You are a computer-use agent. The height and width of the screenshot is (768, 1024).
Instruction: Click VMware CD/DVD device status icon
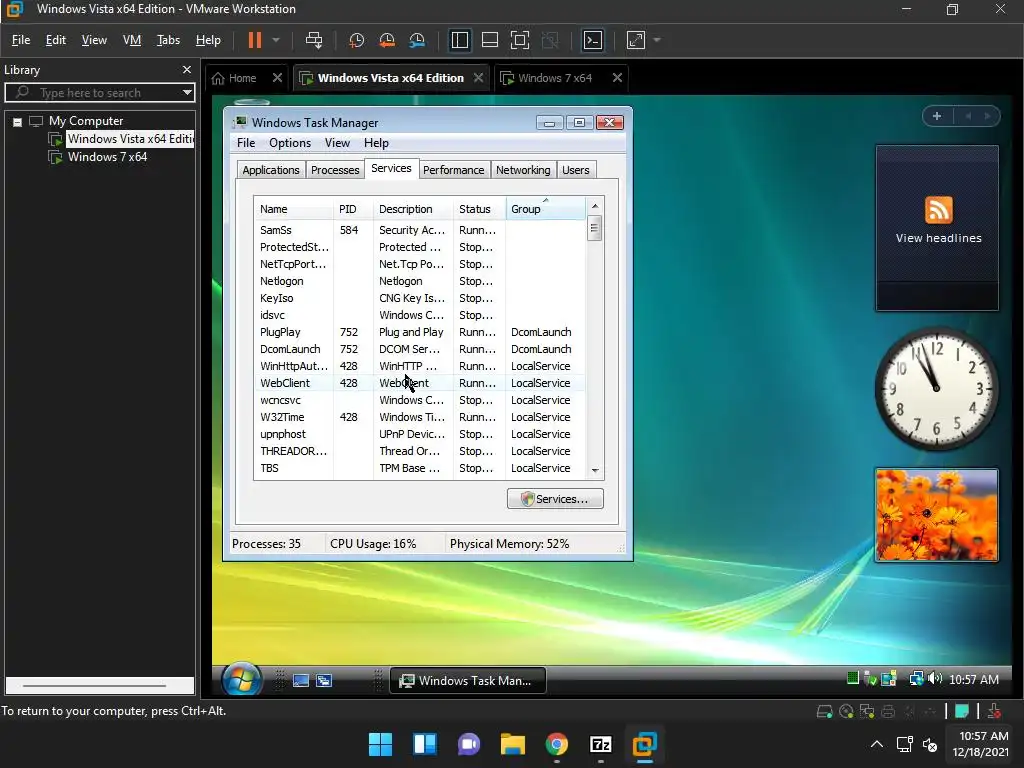(846, 712)
